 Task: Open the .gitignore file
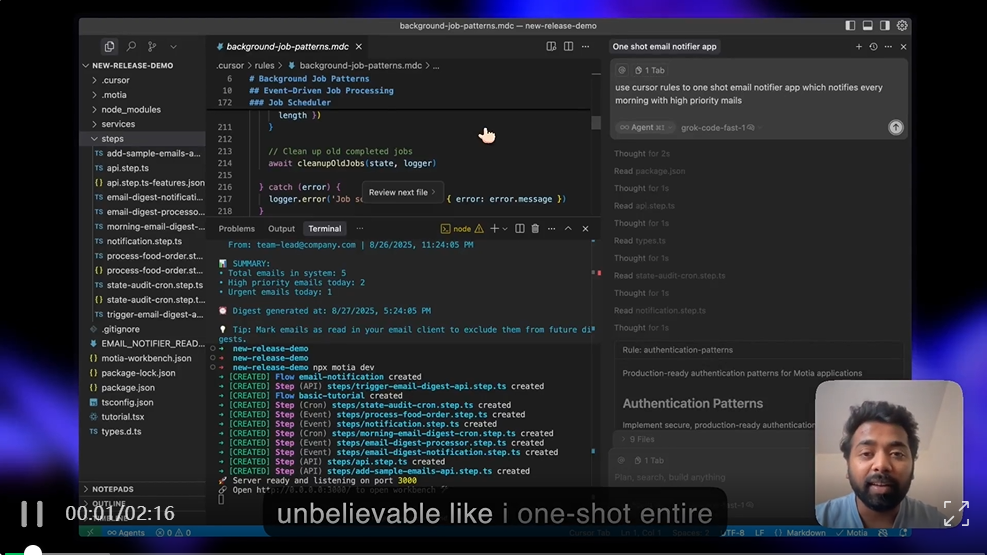coord(120,329)
